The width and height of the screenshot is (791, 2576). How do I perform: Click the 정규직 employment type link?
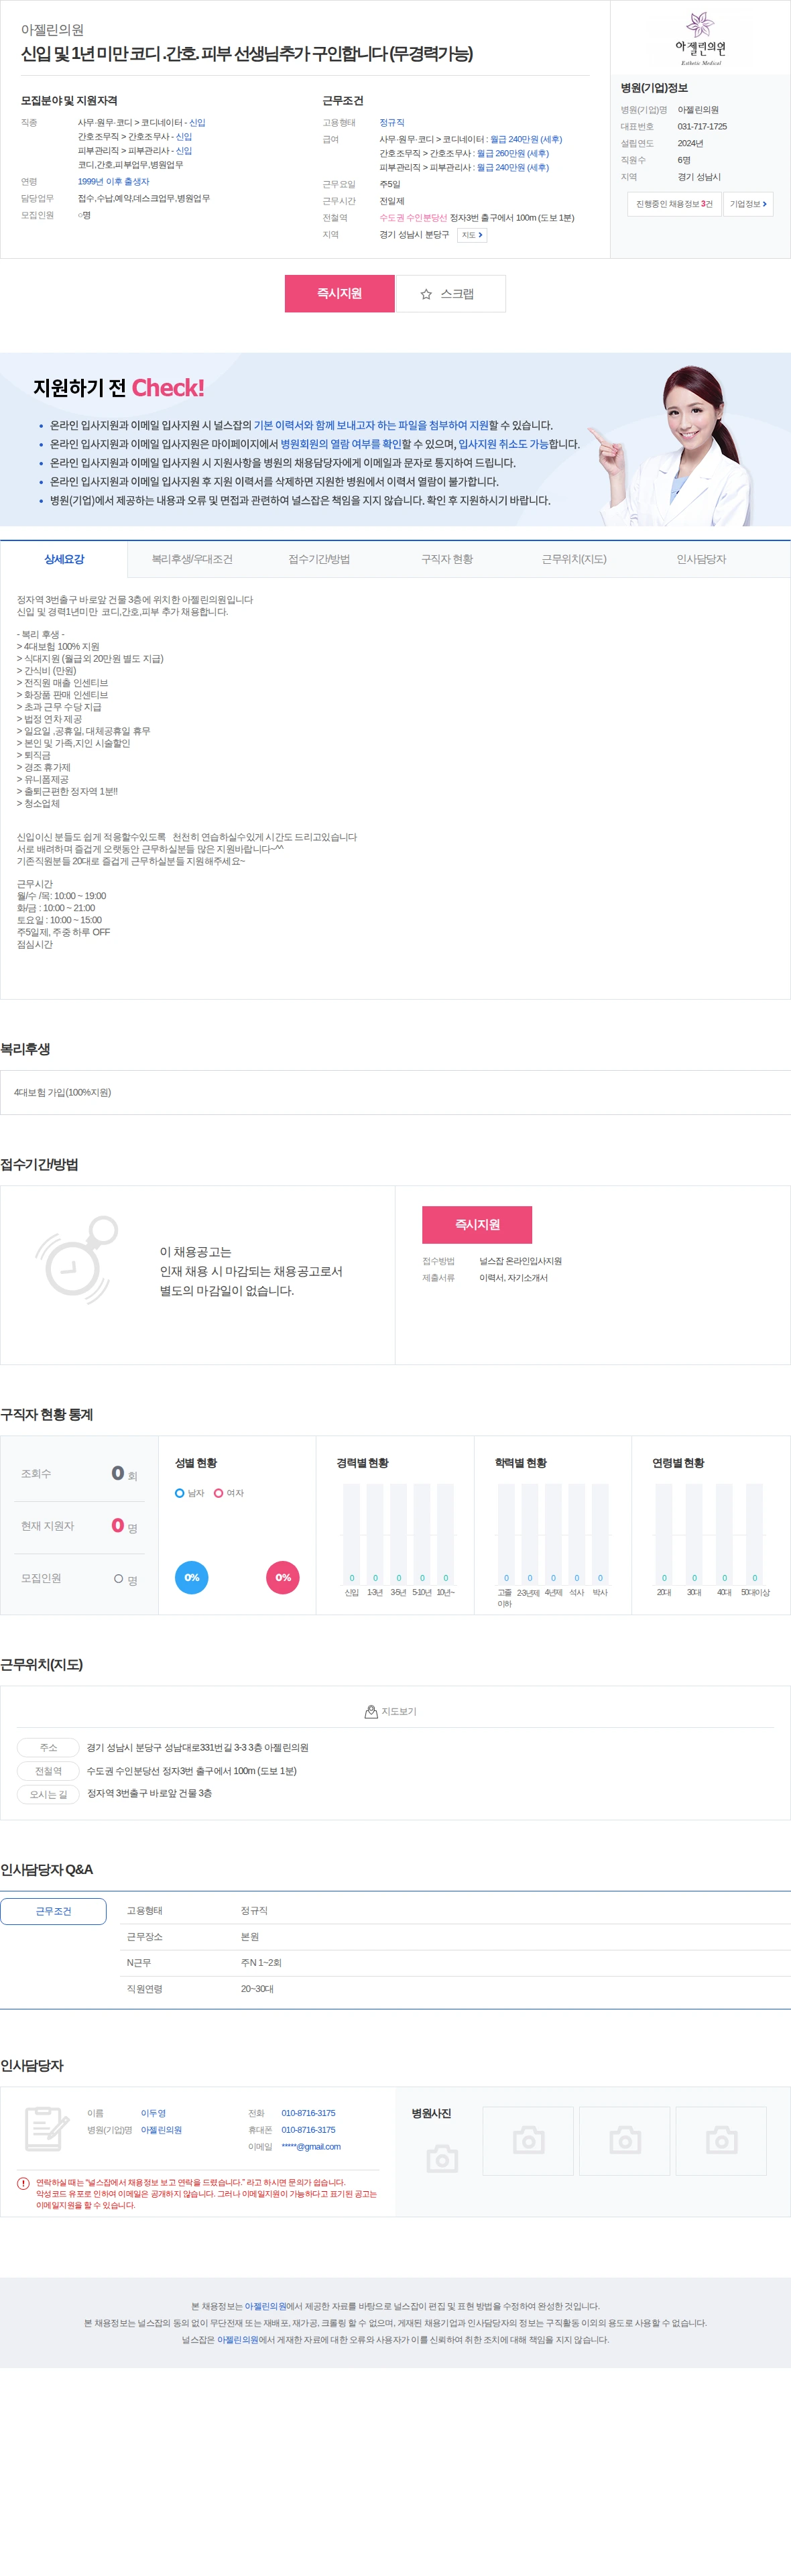pyautogui.click(x=392, y=123)
